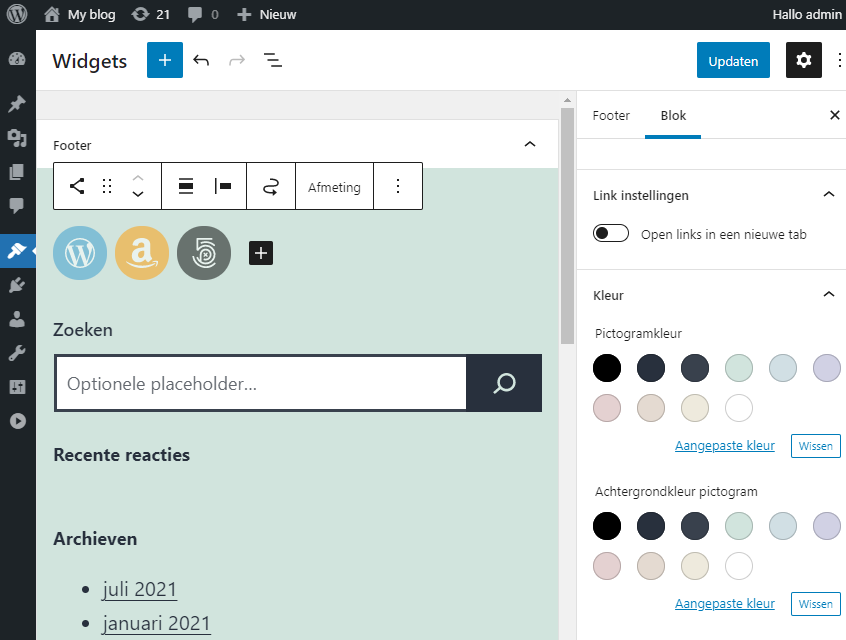Screen dimensions: 846x640
Task: Pick black Pictogramkleur swatch
Action: pyautogui.click(x=607, y=368)
